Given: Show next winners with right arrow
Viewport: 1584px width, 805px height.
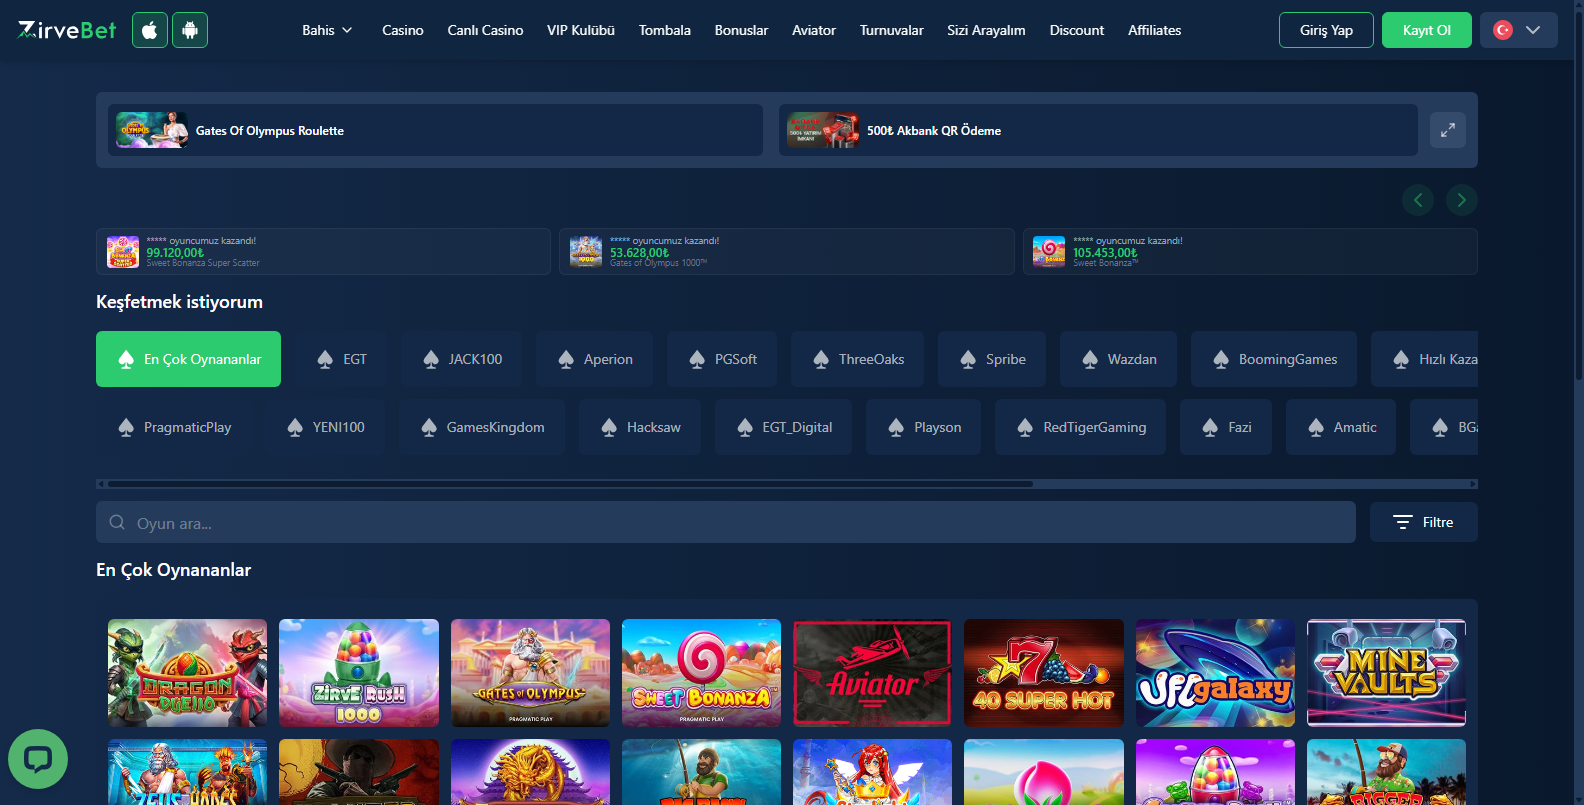Looking at the screenshot, I should point(1462,200).
